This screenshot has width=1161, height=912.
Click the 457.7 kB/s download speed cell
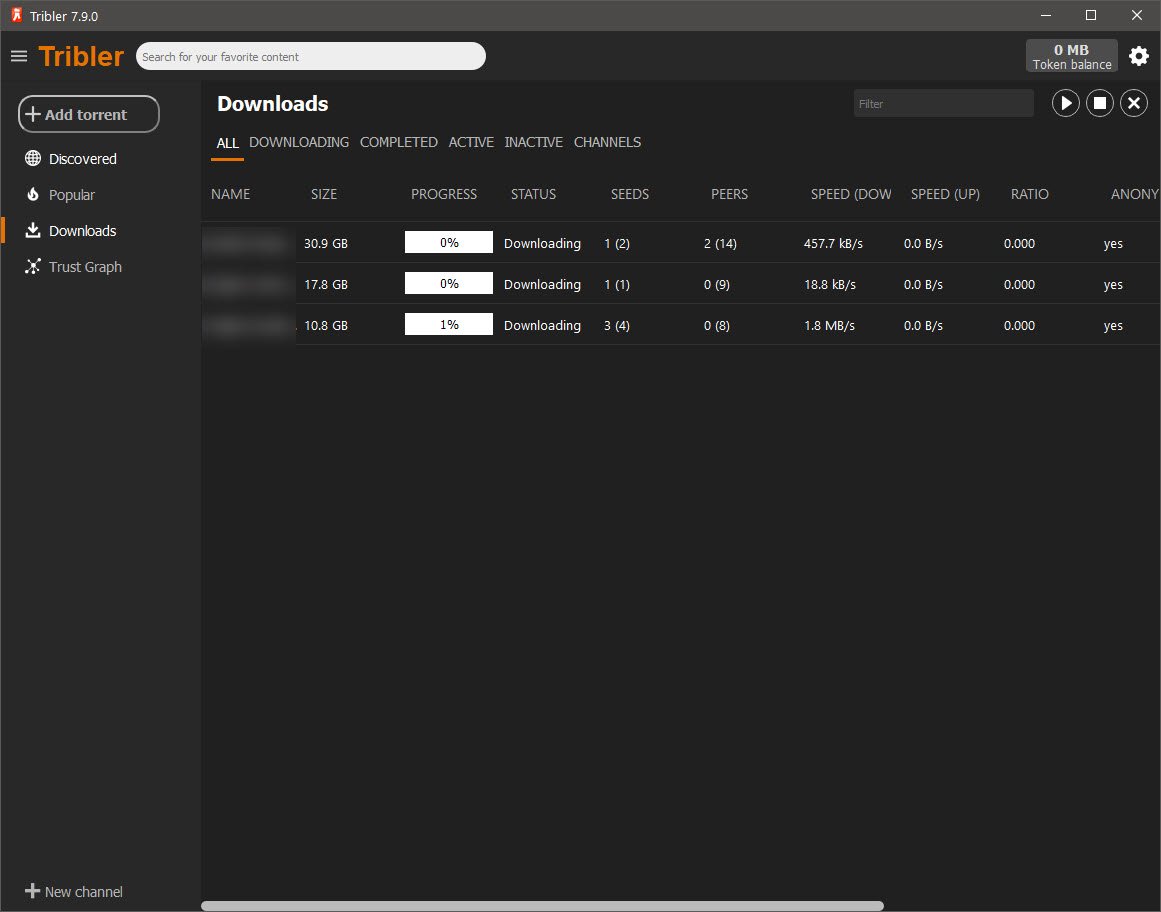click(x=833, y=244)
